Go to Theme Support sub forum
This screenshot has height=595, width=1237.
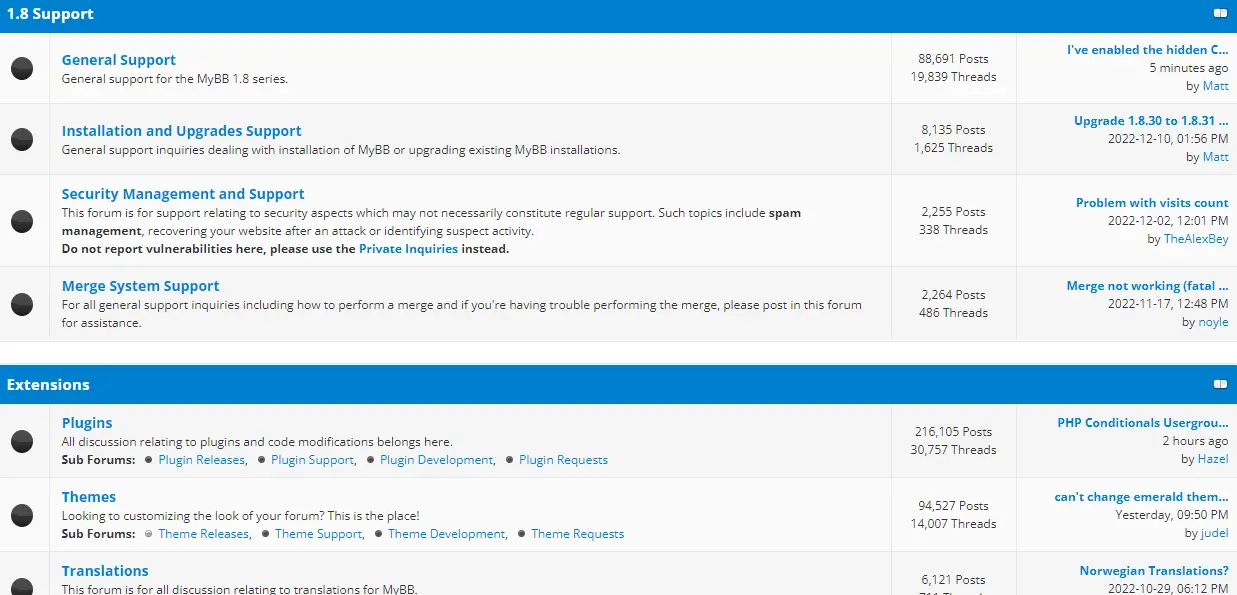(x=318, y=534)
